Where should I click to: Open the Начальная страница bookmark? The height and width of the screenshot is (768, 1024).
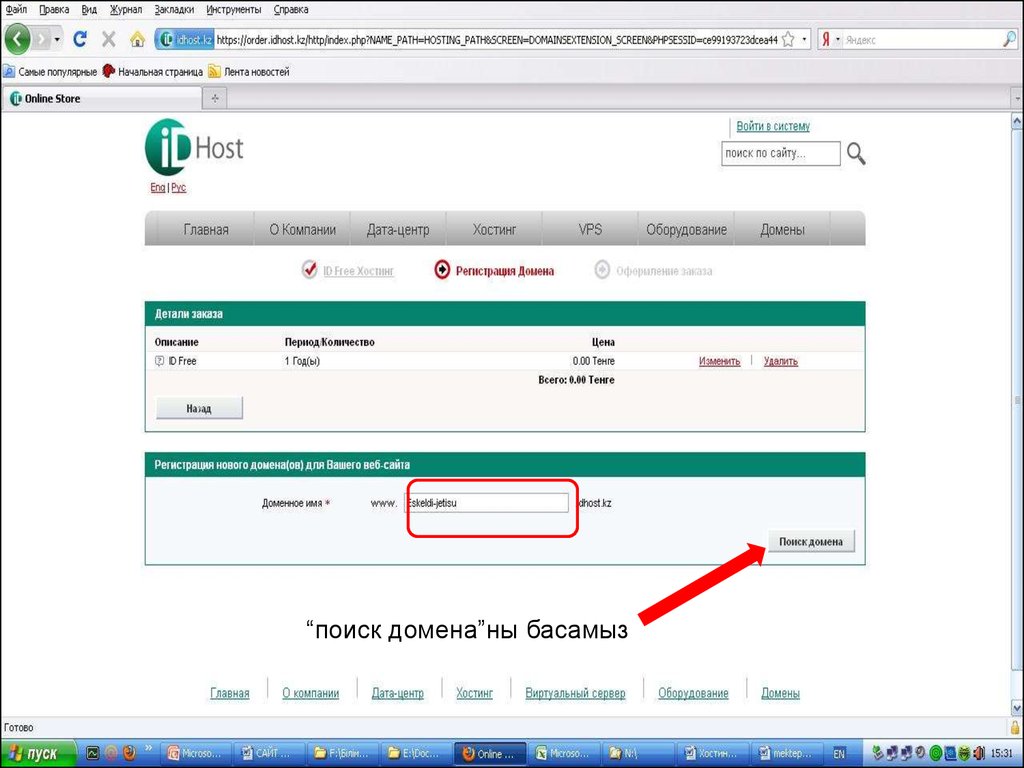153,72
